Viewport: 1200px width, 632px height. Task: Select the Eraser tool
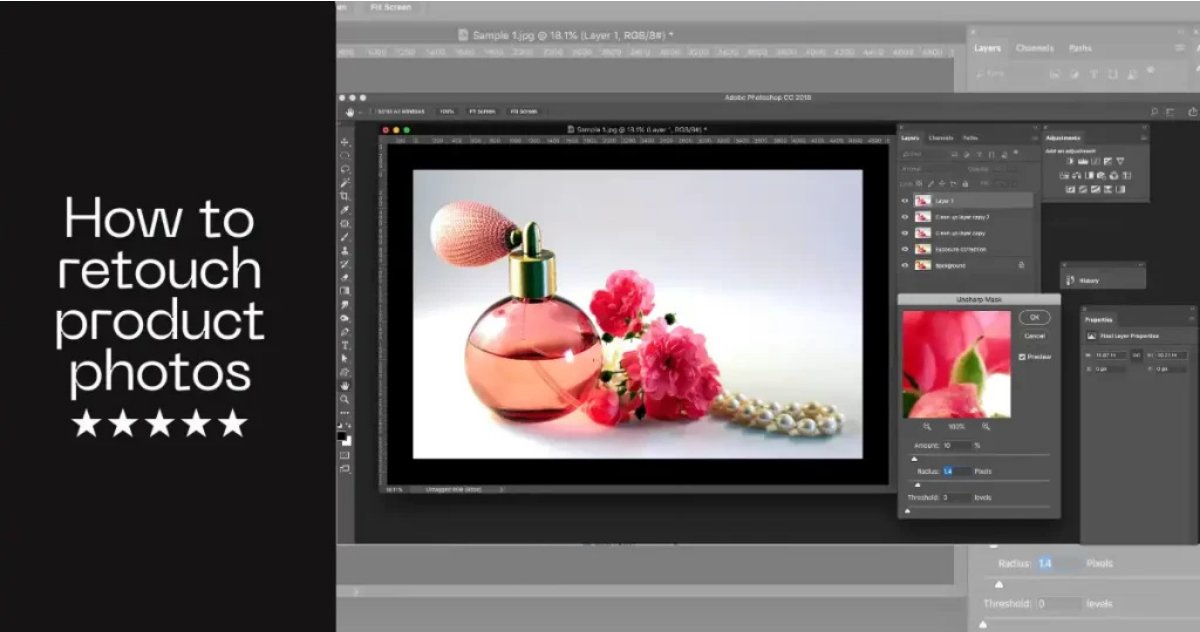pyautogui.click(x=345, y=277)
